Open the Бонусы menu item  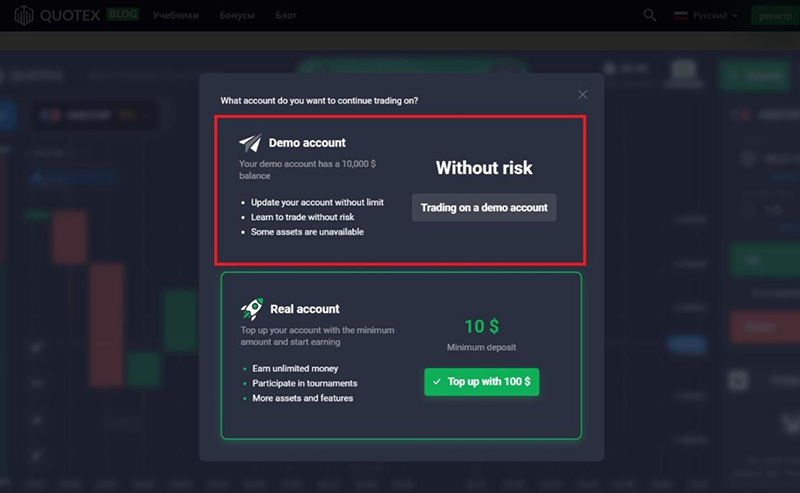click(237, 15)
